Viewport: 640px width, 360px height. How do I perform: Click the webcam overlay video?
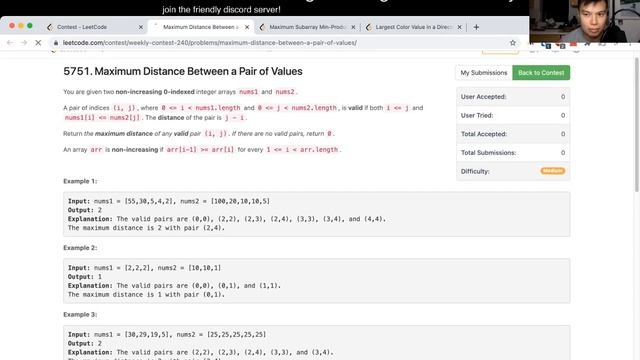[x=584, y=21]
